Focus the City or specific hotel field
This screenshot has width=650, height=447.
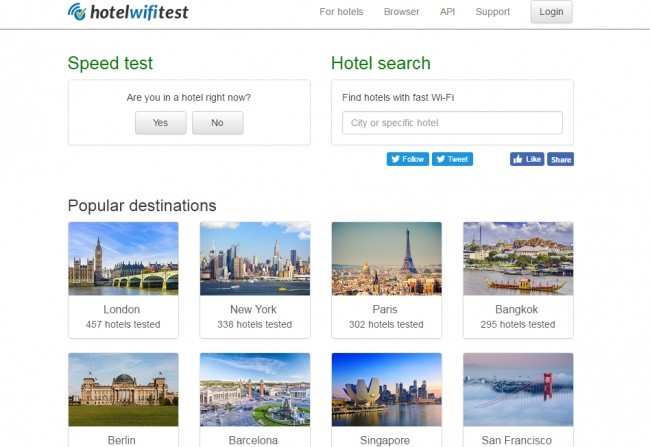[x=452, y=123]
